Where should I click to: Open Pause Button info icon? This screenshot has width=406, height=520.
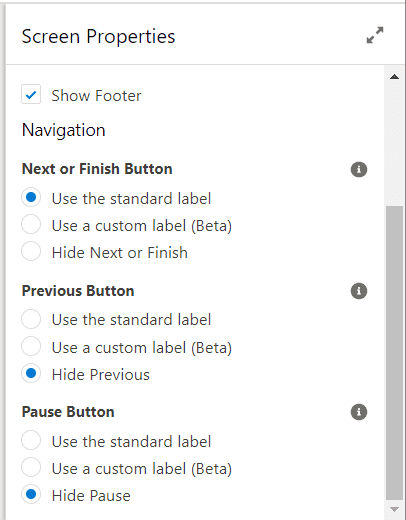[359, 412]
